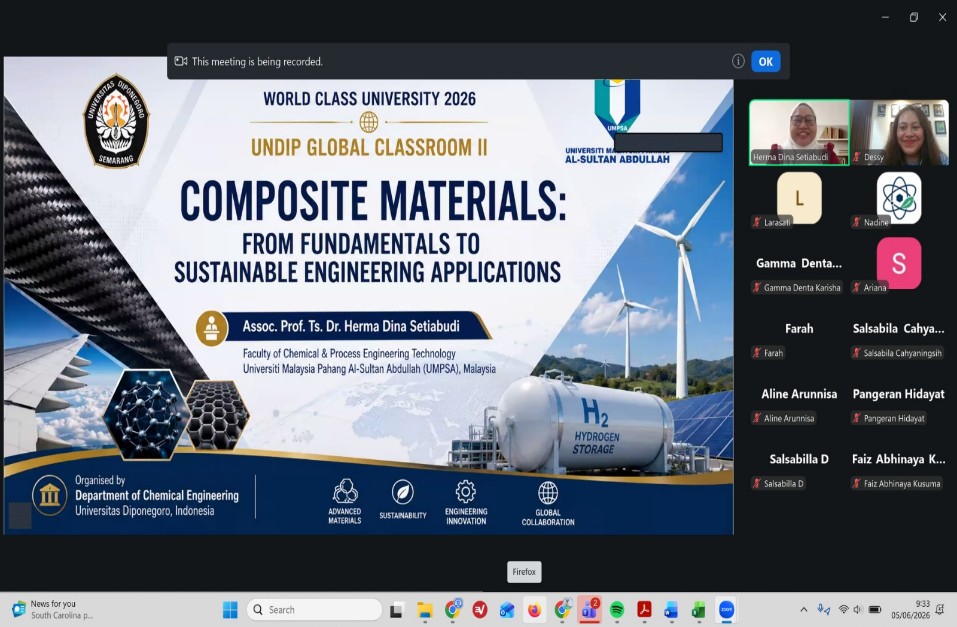Screen dimensions: 957x627
Task: Open the recording info icon
Action: pos(738,61)
